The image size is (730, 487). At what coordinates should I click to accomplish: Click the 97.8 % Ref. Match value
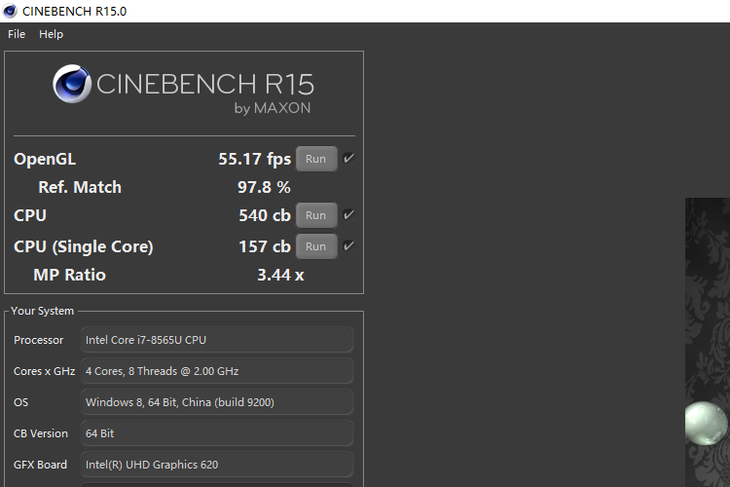click(x=264, y=187)
